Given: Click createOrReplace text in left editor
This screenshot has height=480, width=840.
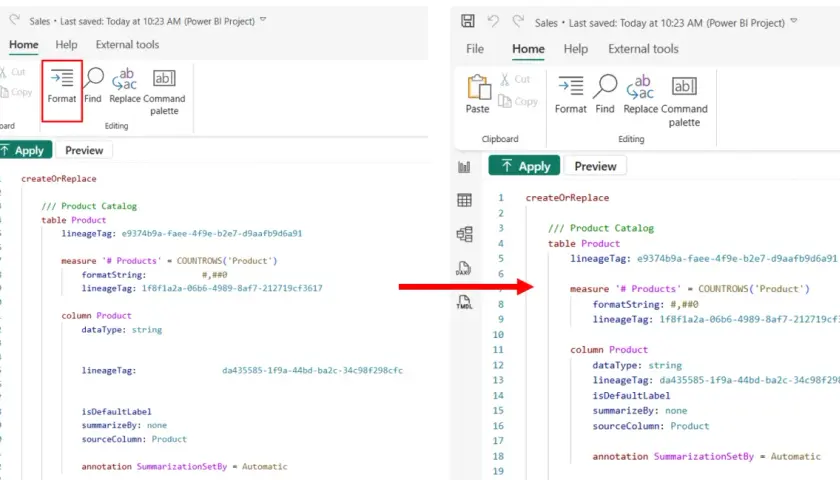Looking at the screenshot, I should pos(59,179).
